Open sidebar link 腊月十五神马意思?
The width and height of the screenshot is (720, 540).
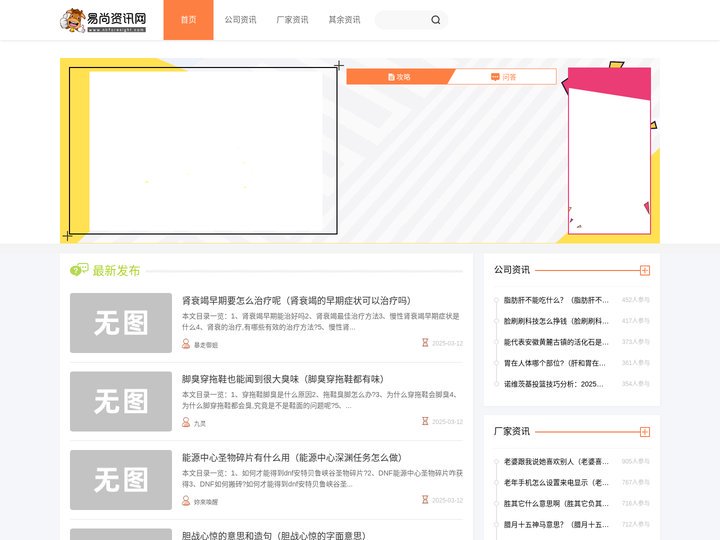coord(556,524)
